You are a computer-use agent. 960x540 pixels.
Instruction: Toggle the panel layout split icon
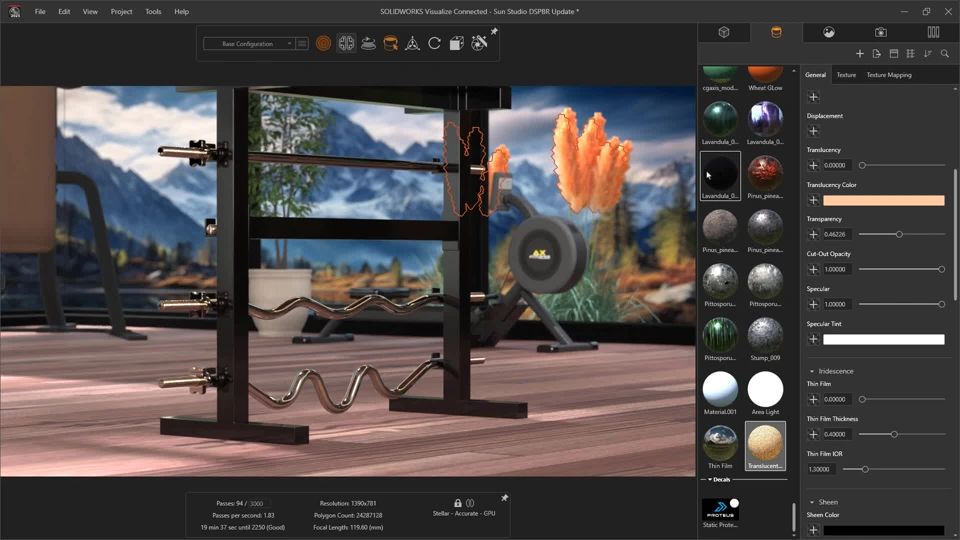pos(894,54)
